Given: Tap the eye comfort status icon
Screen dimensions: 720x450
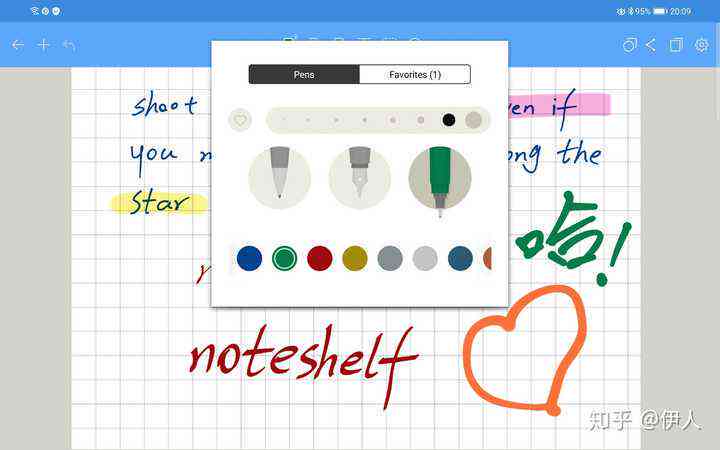Looking at the screenshot, I should pos(621,11).
